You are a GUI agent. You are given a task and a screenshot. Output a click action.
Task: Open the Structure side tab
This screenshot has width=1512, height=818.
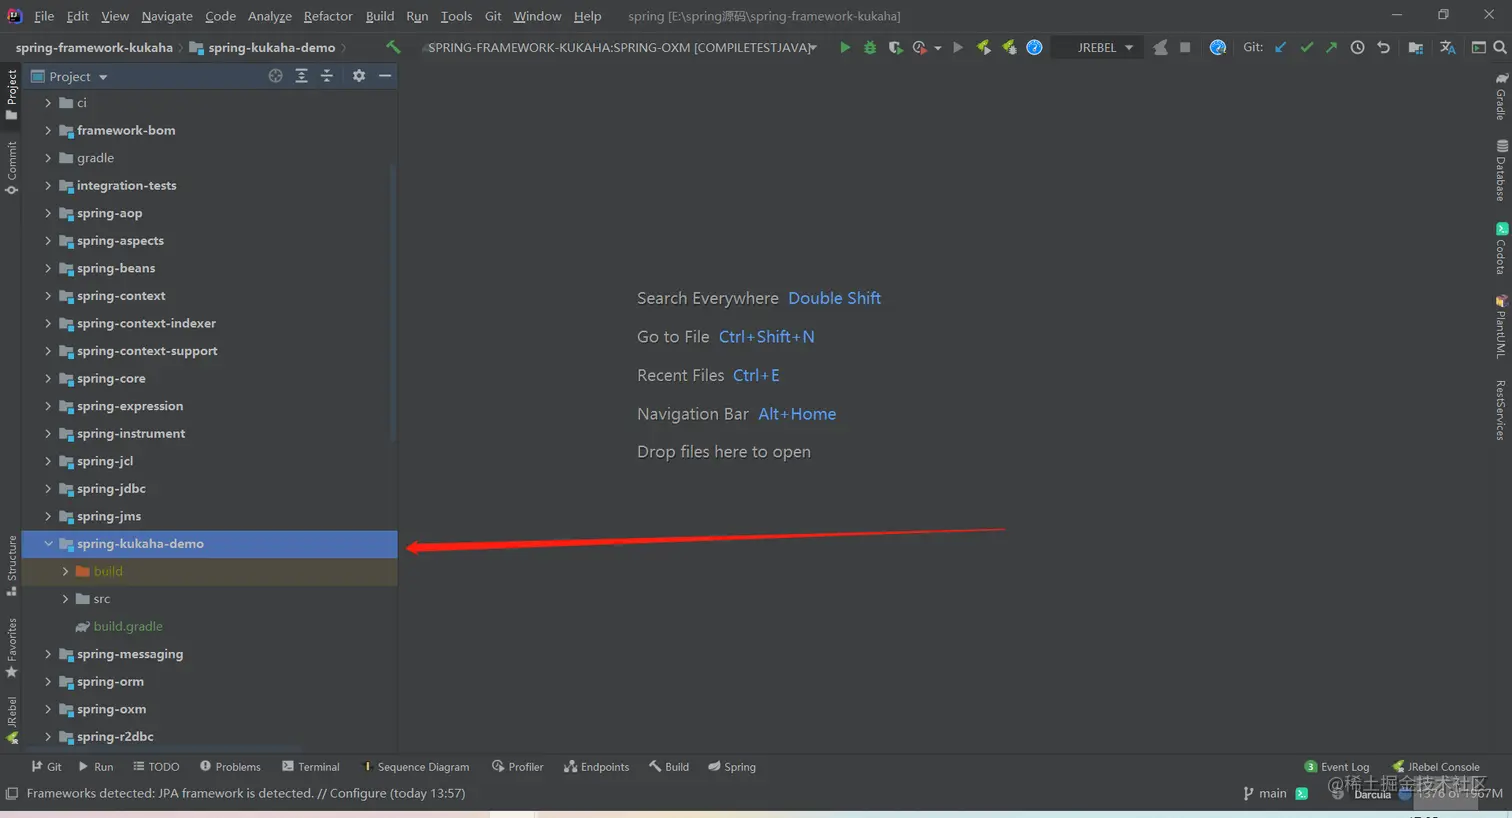pyautogui.click(x=12, y=566)
